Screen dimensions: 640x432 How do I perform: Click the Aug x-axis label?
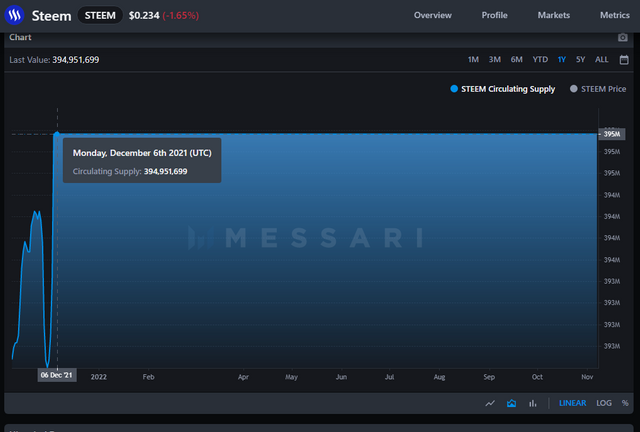pos(439,377)
